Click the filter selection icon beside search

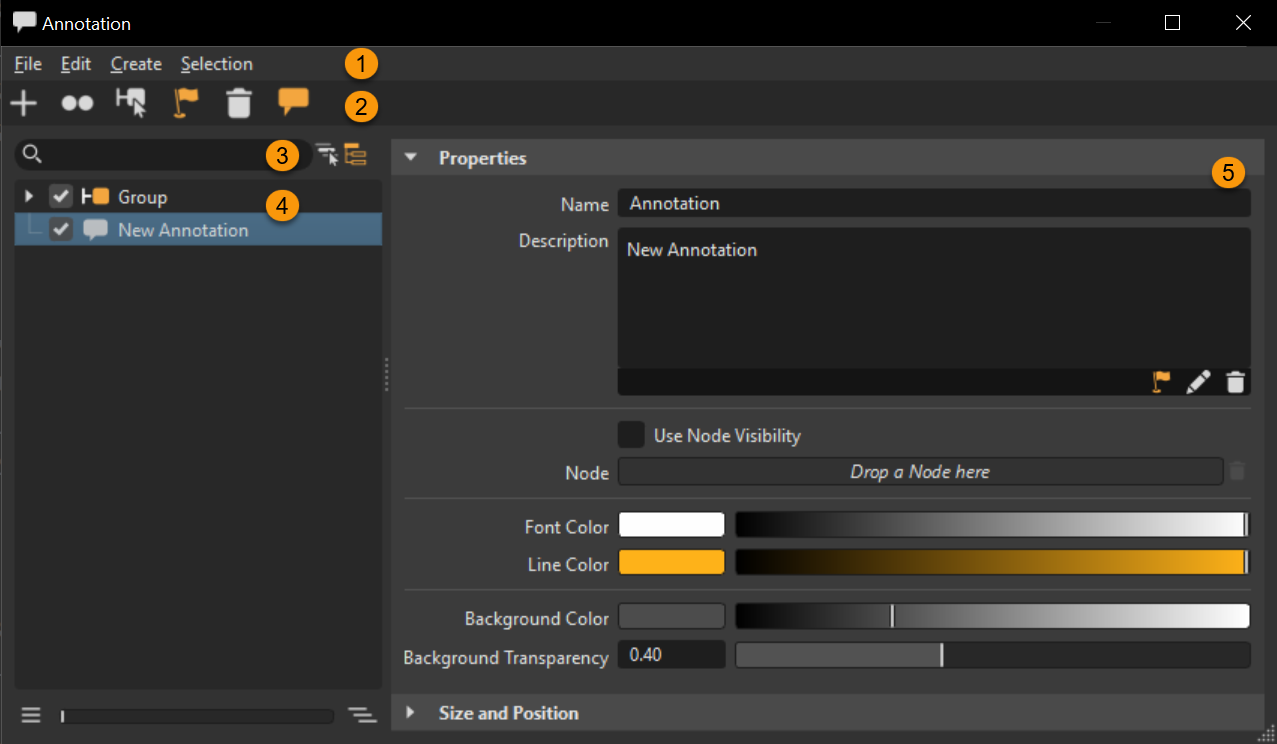pos(327,154)
